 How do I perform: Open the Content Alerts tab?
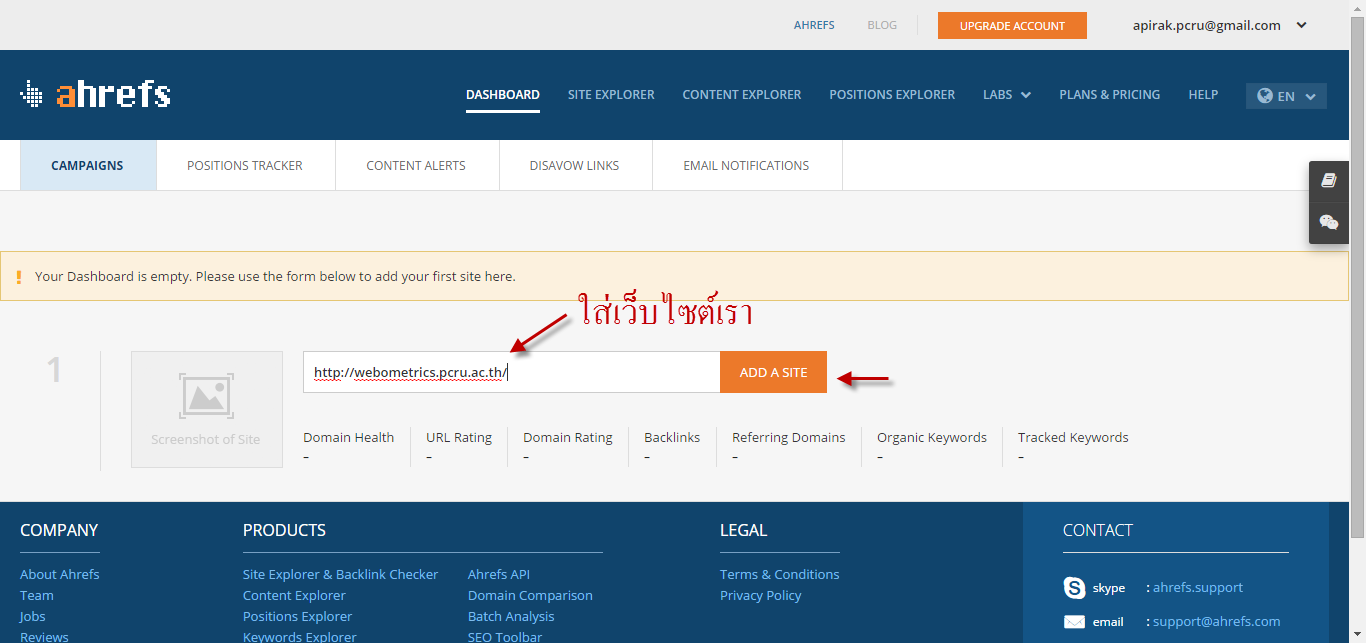click(x=416, y=166)
